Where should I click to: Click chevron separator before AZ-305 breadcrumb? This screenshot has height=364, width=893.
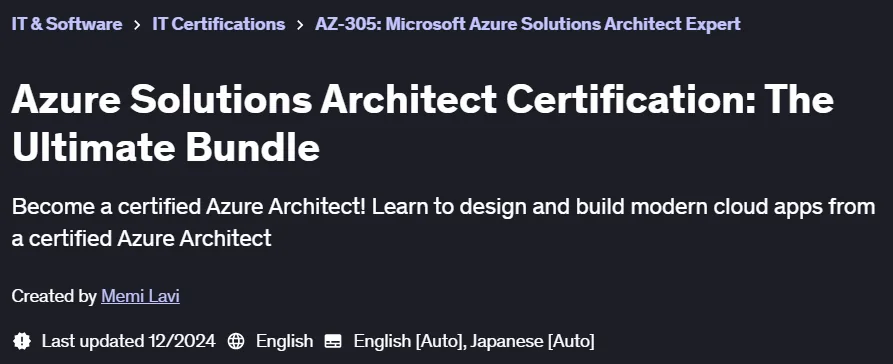coord(300,24)
